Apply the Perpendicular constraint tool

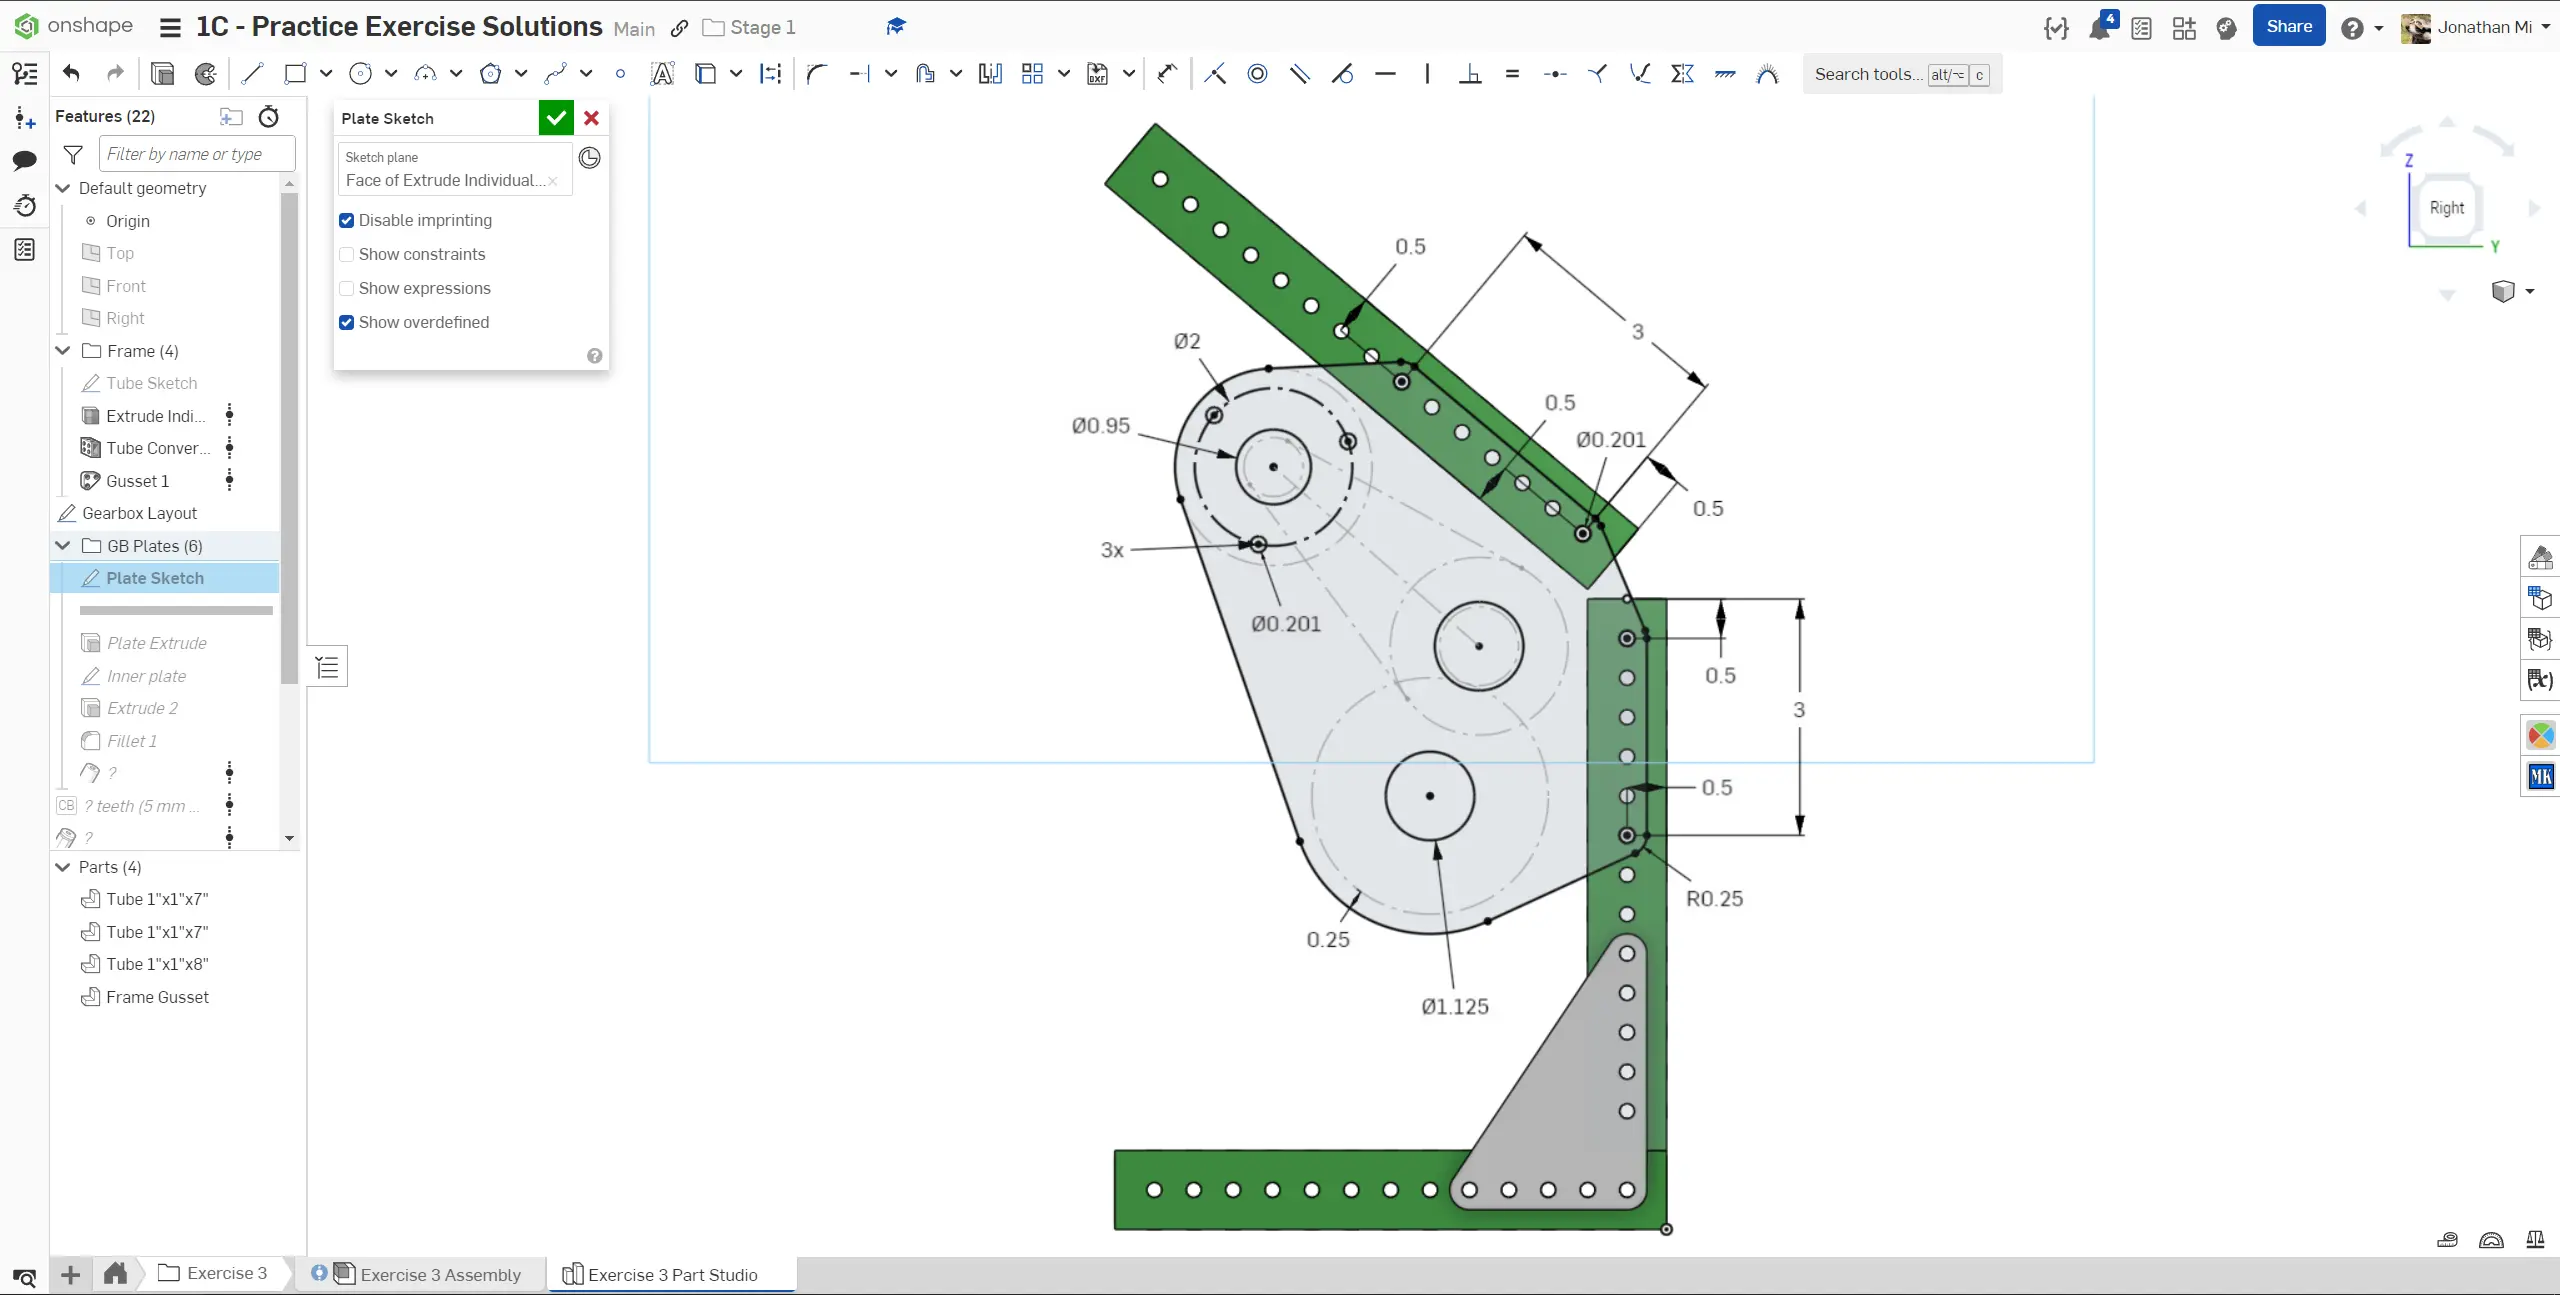point(1470,73)
